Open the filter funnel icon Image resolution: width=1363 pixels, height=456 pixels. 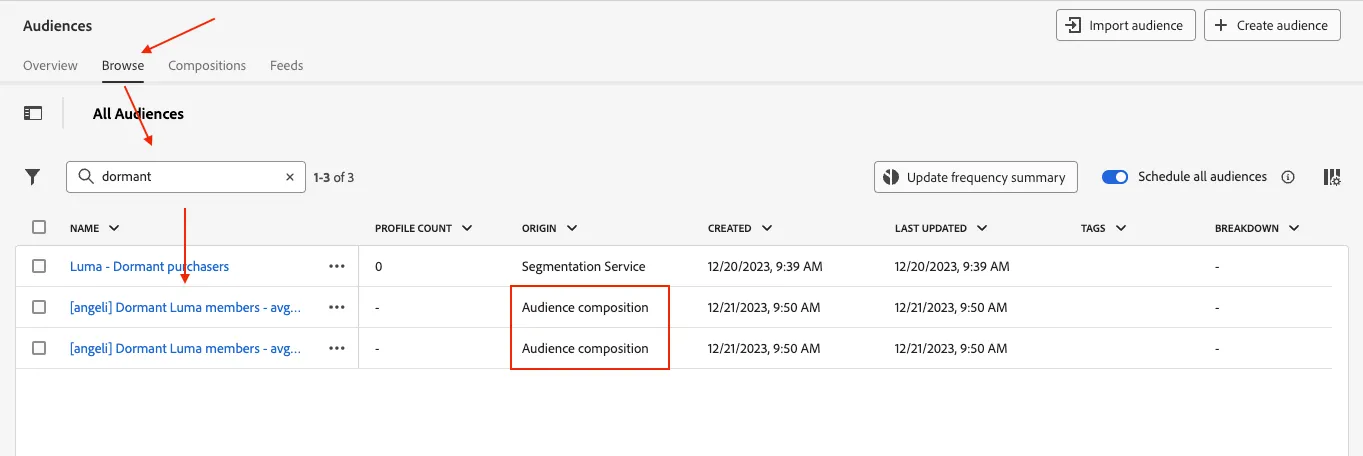click(33, 177)
